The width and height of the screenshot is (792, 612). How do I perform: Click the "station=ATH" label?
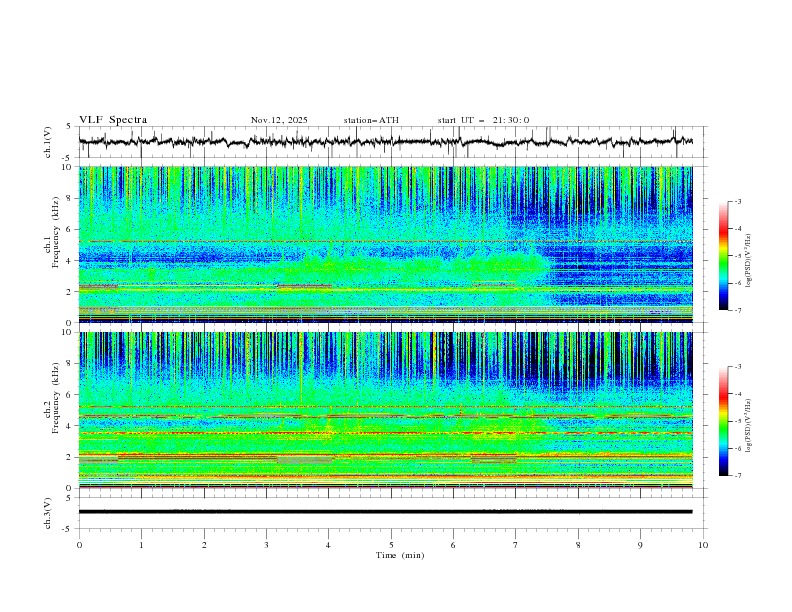coord(371,120)
